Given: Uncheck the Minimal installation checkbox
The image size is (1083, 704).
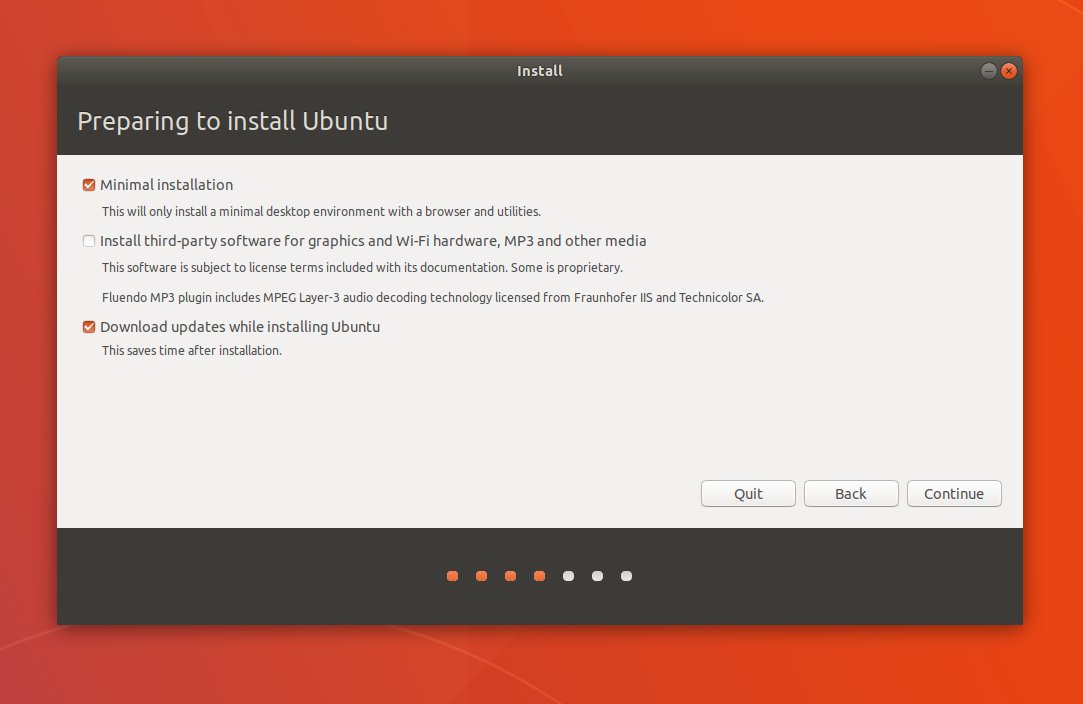Looking at the screenshot, I should tap(88, 185).
